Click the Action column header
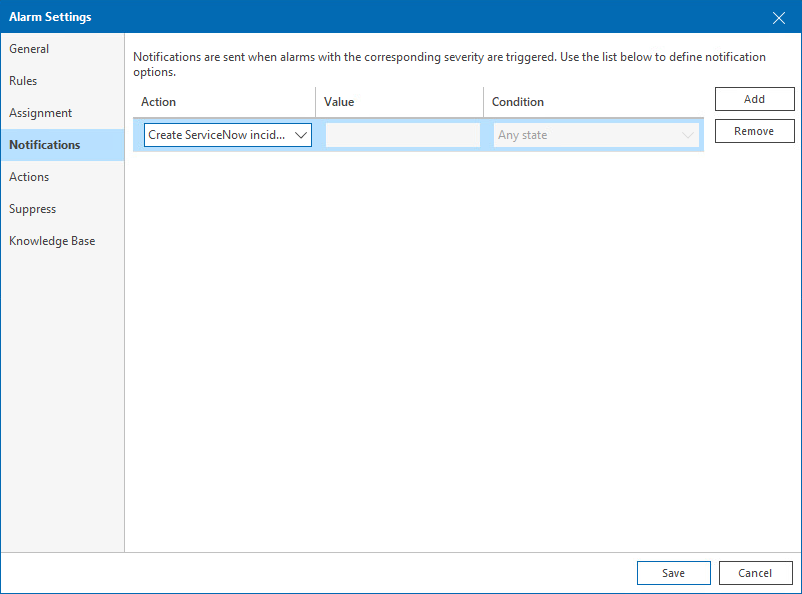 pos(224,102)
